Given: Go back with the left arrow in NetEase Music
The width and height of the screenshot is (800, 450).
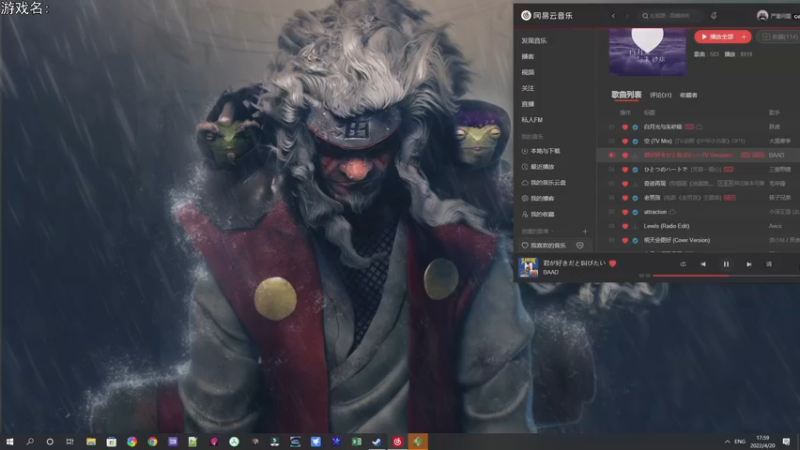Looking at the screenshot, I should (613, 16).
